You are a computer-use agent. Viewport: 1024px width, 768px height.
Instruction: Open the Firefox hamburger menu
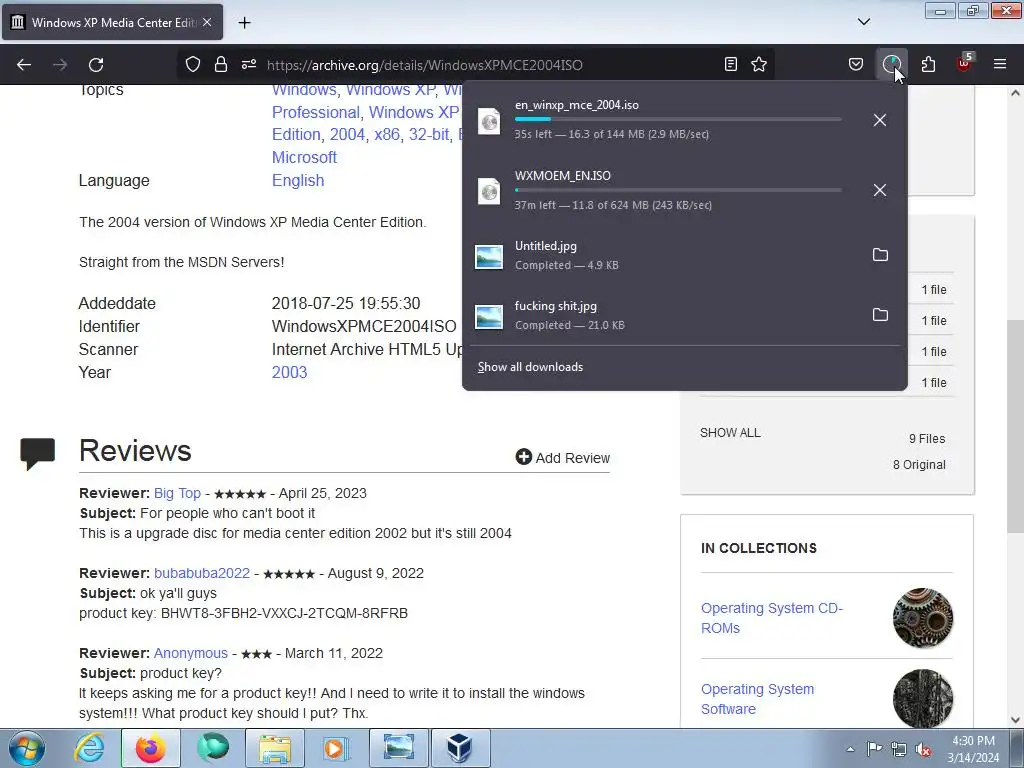[x=1000, y=64]
